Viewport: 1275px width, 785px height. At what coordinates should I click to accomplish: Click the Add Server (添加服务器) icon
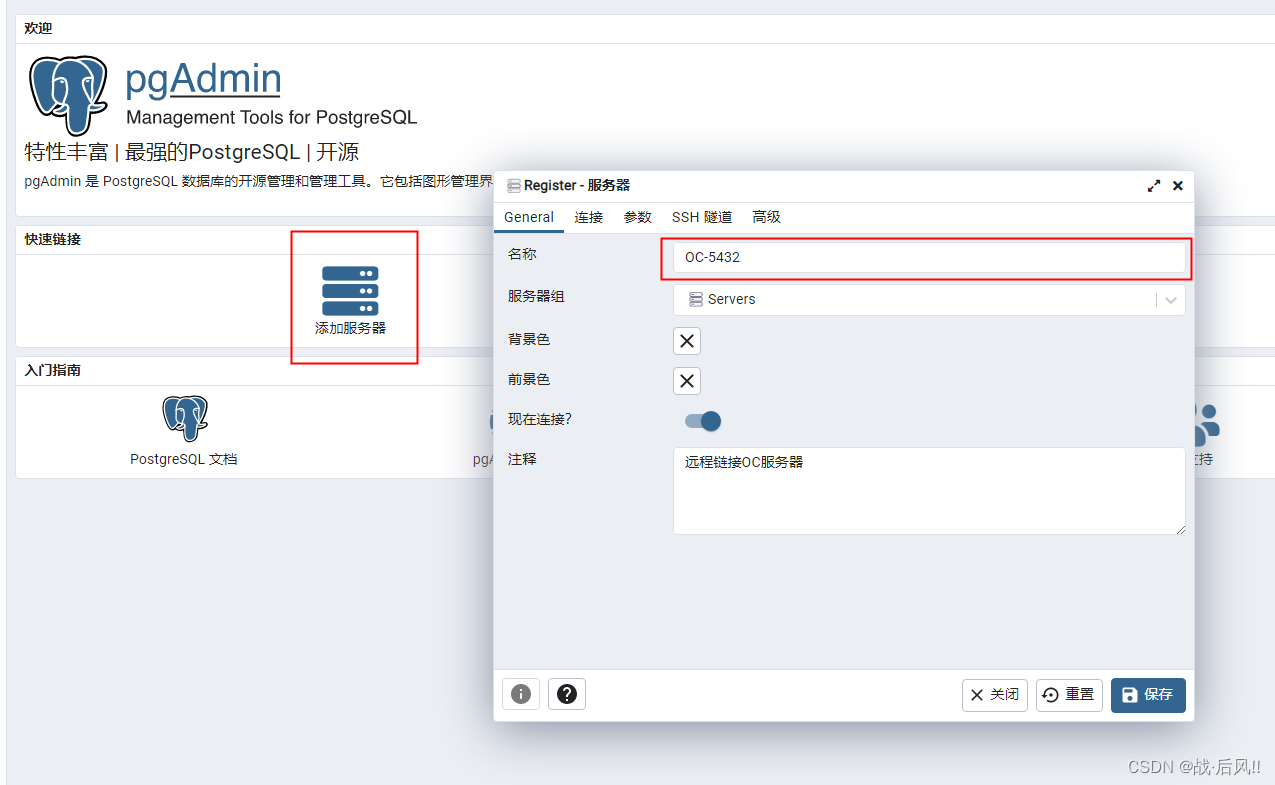click(350, 291)
